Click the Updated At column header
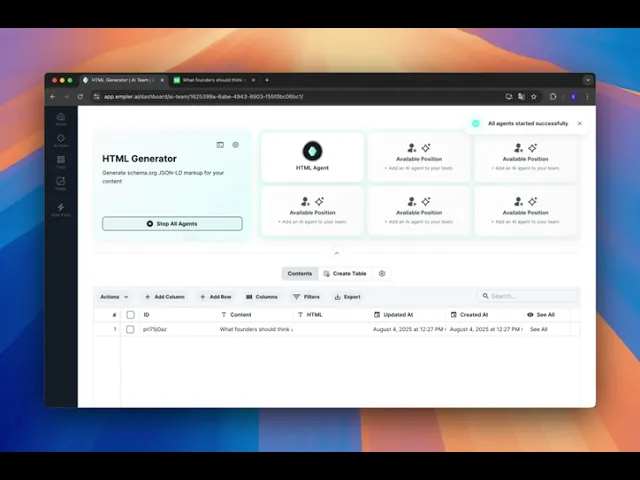This screenshot has width=640, height=480. (393, 315)
